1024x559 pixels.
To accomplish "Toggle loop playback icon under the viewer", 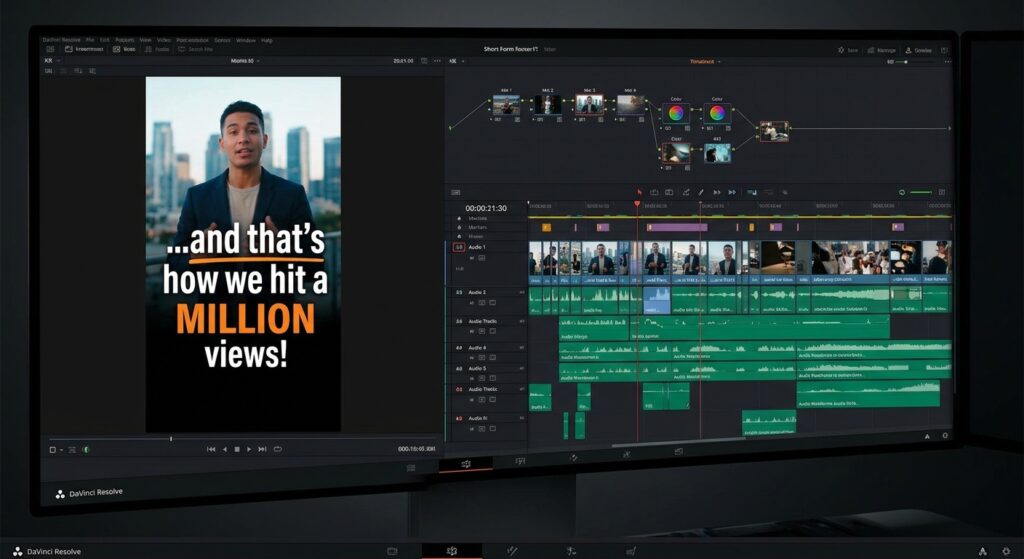I will [x=278, y=449].
